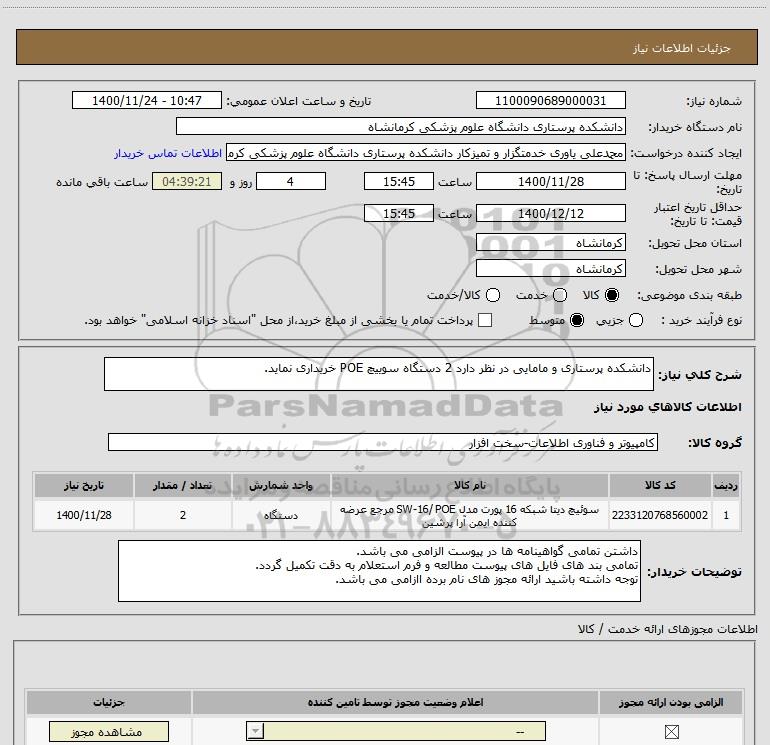Click the request creator name field
The height and width of the screenshot is (745, 770).
click(x=426, y=153)
